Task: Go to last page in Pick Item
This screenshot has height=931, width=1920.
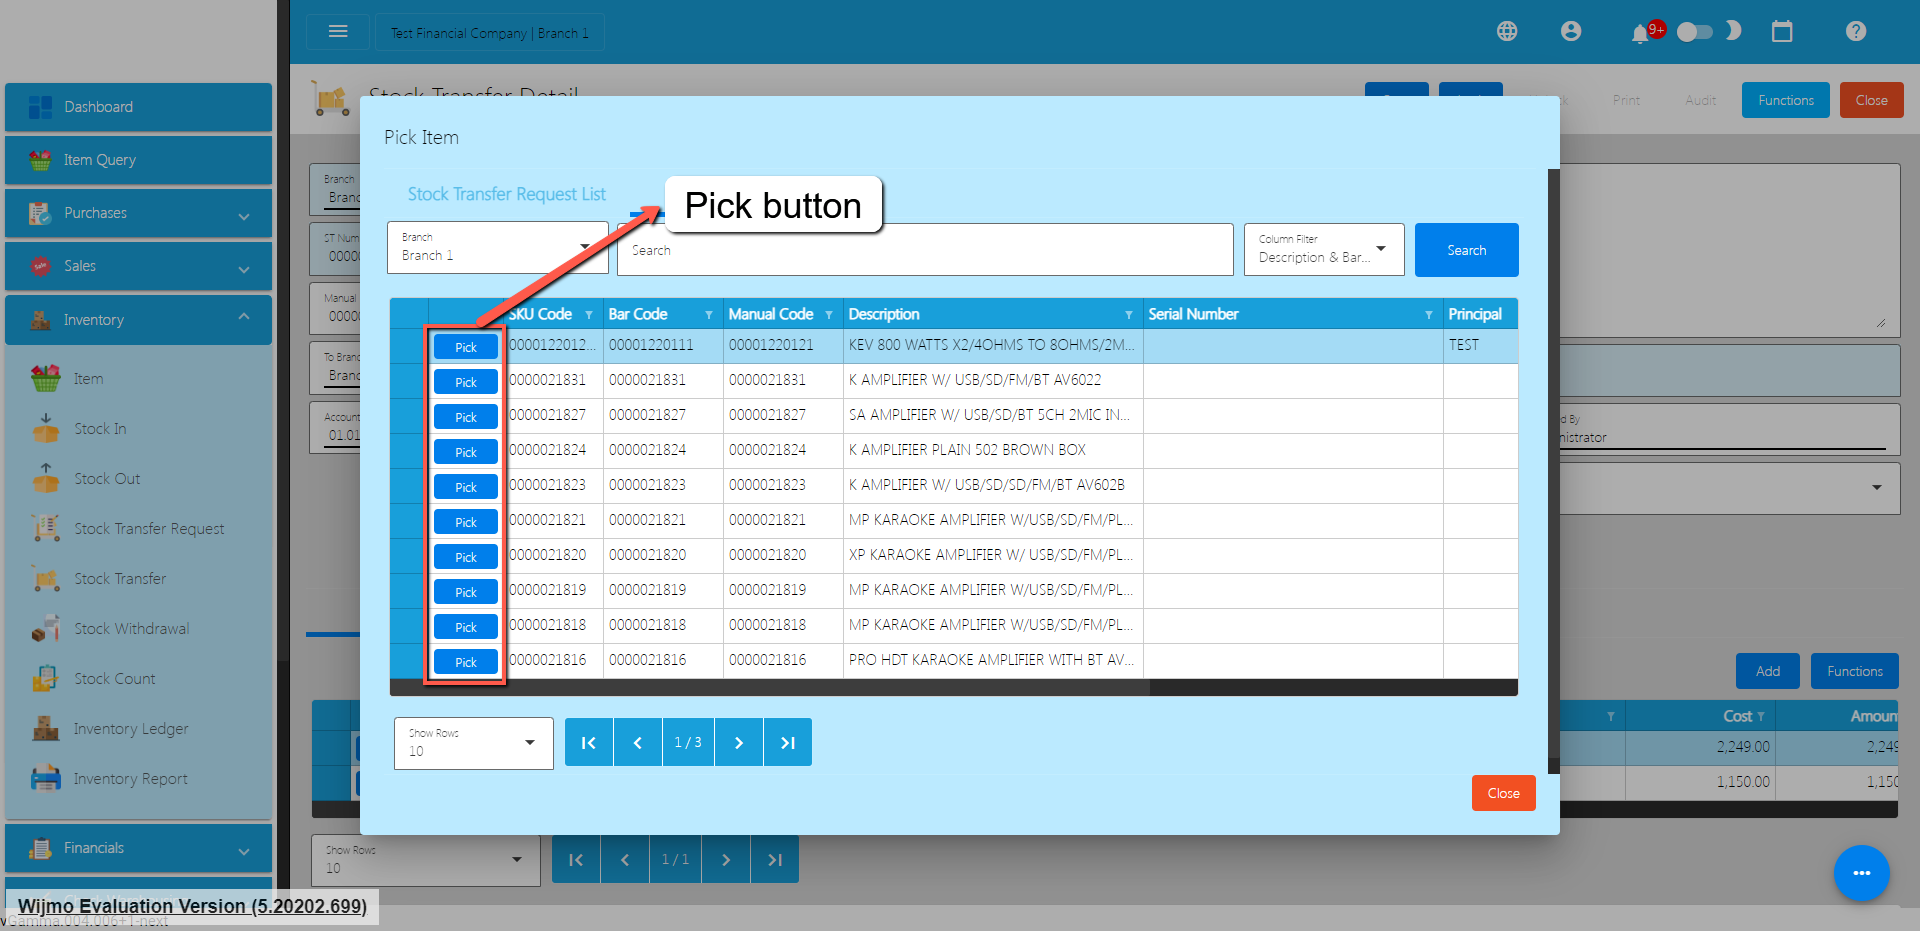Action: [x=787, y=743]
